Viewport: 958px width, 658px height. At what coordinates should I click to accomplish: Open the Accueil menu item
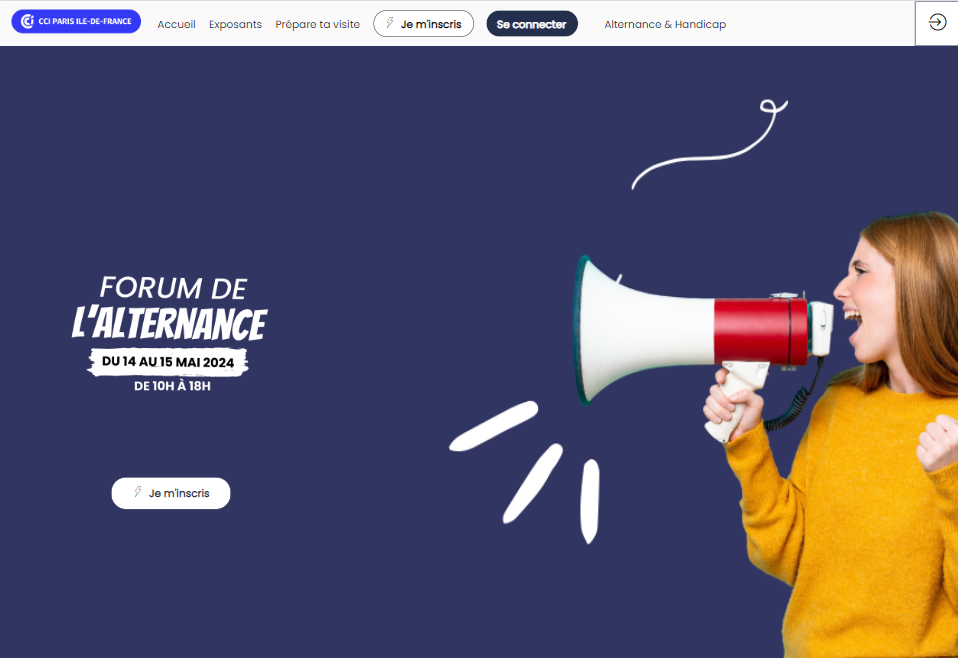click(177, 24)
